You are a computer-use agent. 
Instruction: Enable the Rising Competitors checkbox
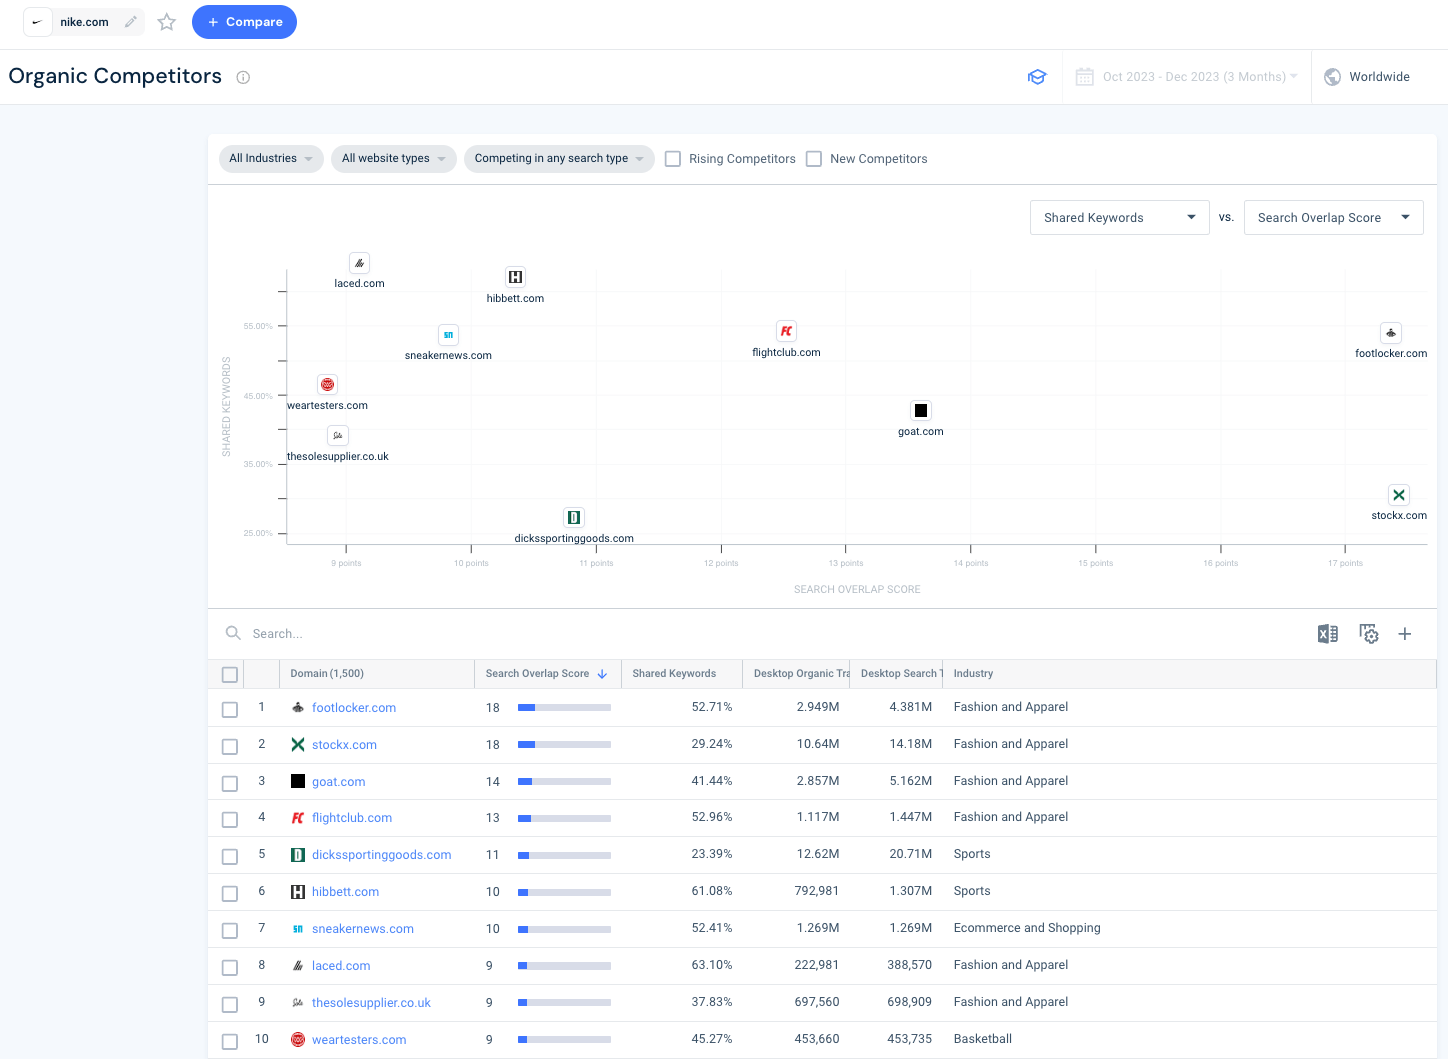point(673,159)
